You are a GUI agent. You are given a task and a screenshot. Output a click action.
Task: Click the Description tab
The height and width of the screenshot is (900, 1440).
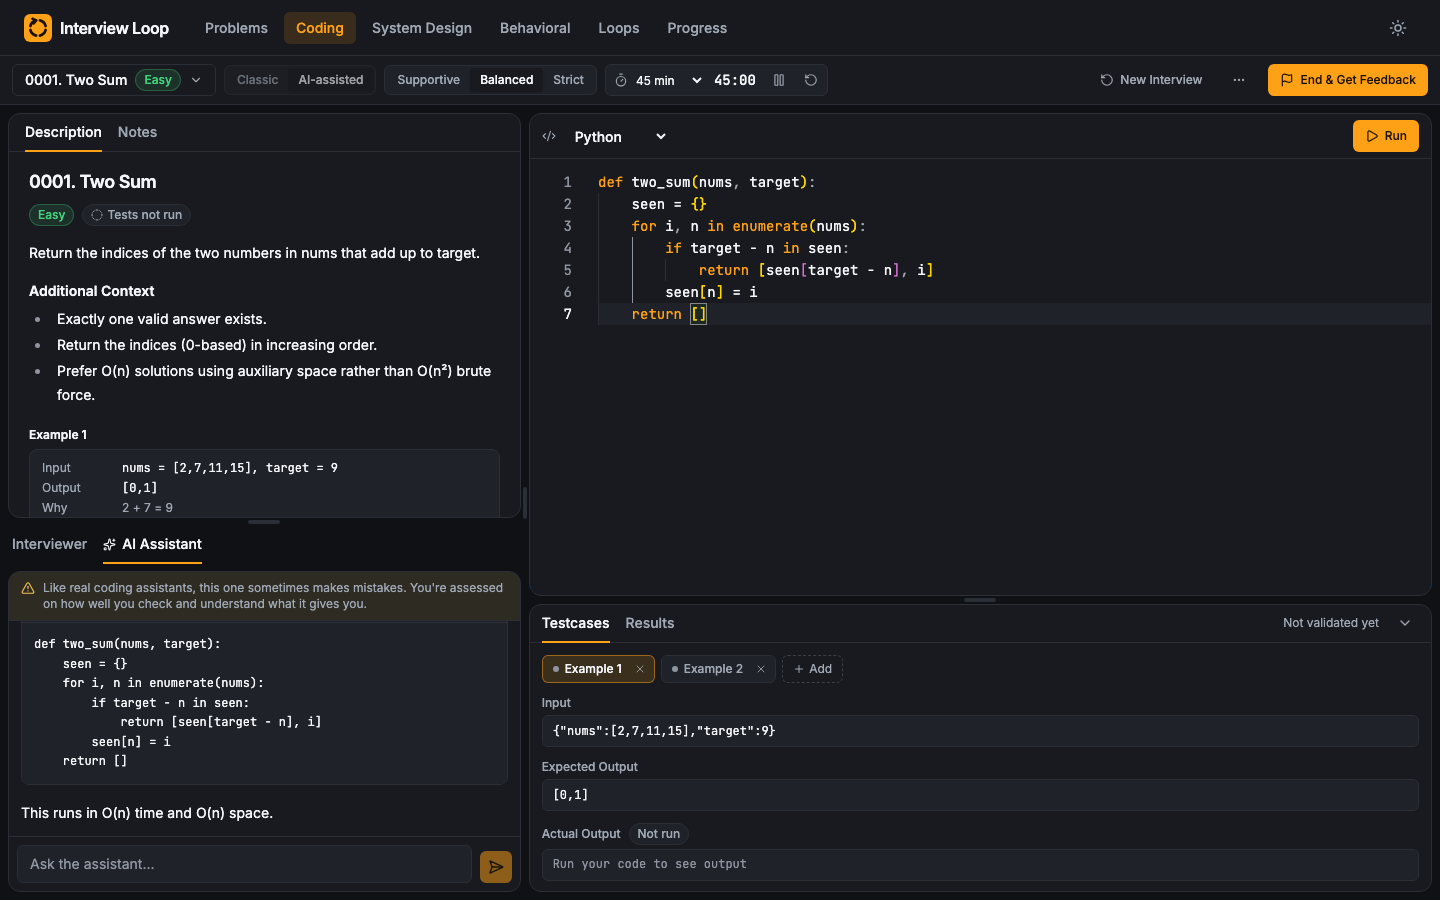(63, 132)
